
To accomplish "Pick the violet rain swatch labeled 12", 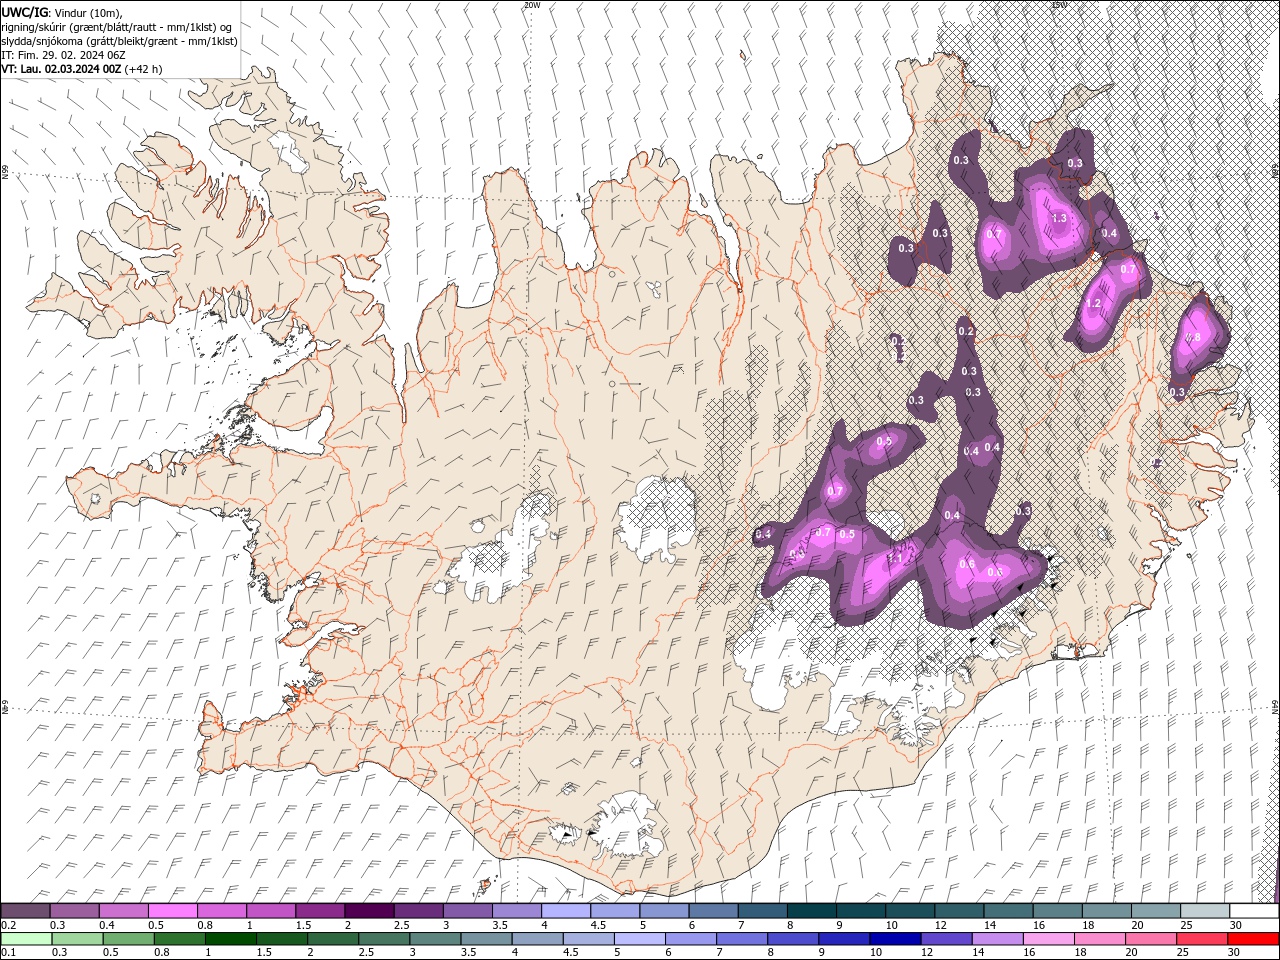I will (x=945, y=939).
